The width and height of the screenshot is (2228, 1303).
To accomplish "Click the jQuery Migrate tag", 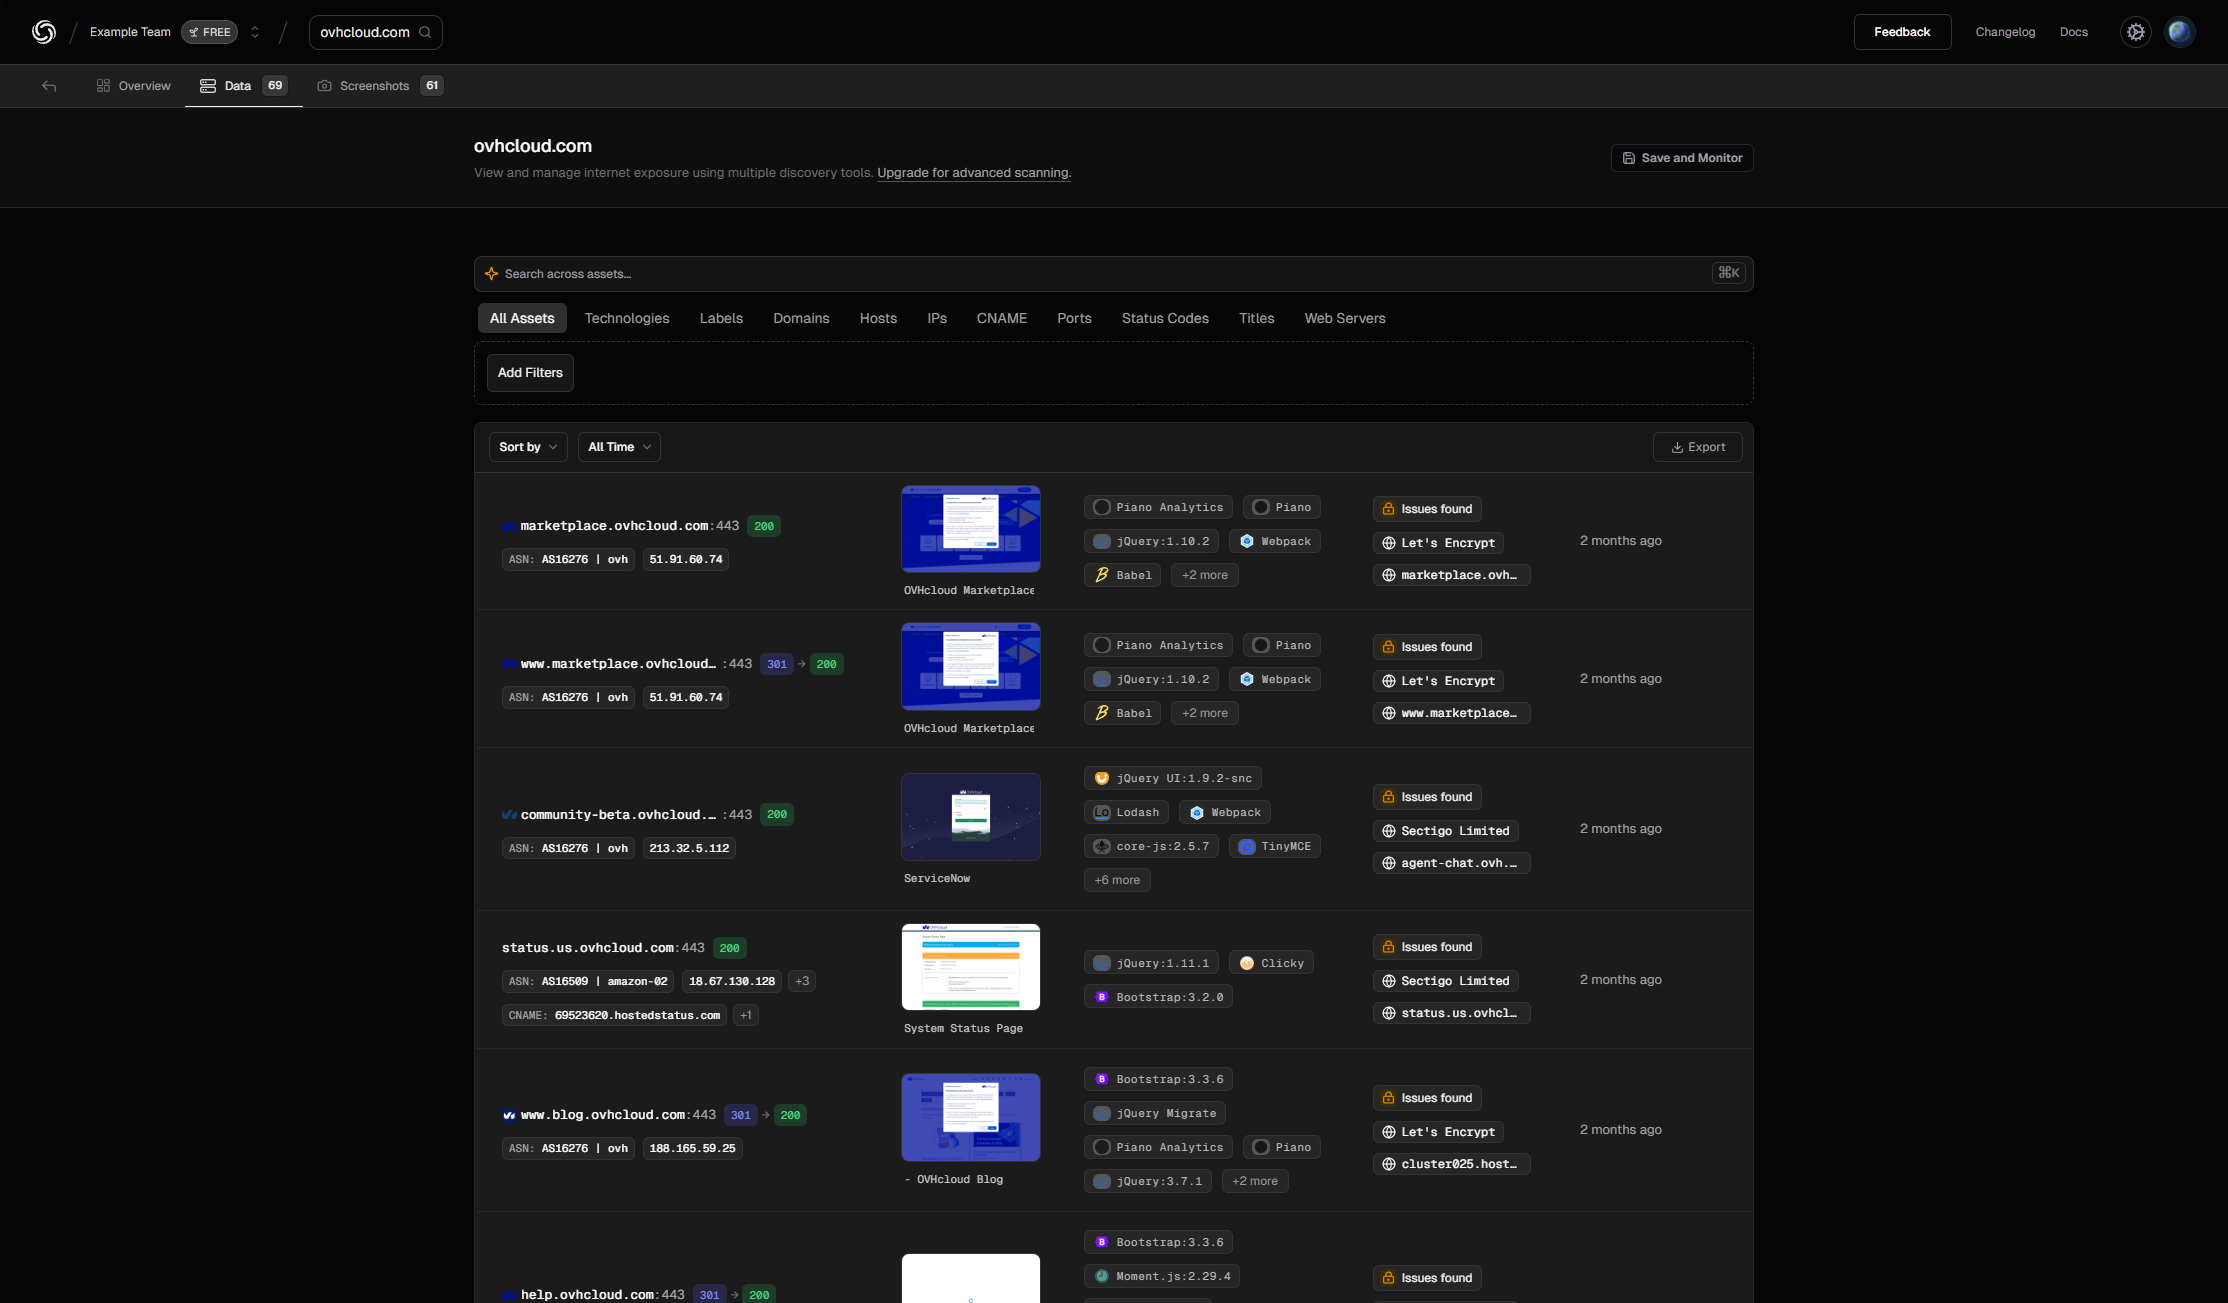I will pyautogui.click(x=1155, y=1113).
